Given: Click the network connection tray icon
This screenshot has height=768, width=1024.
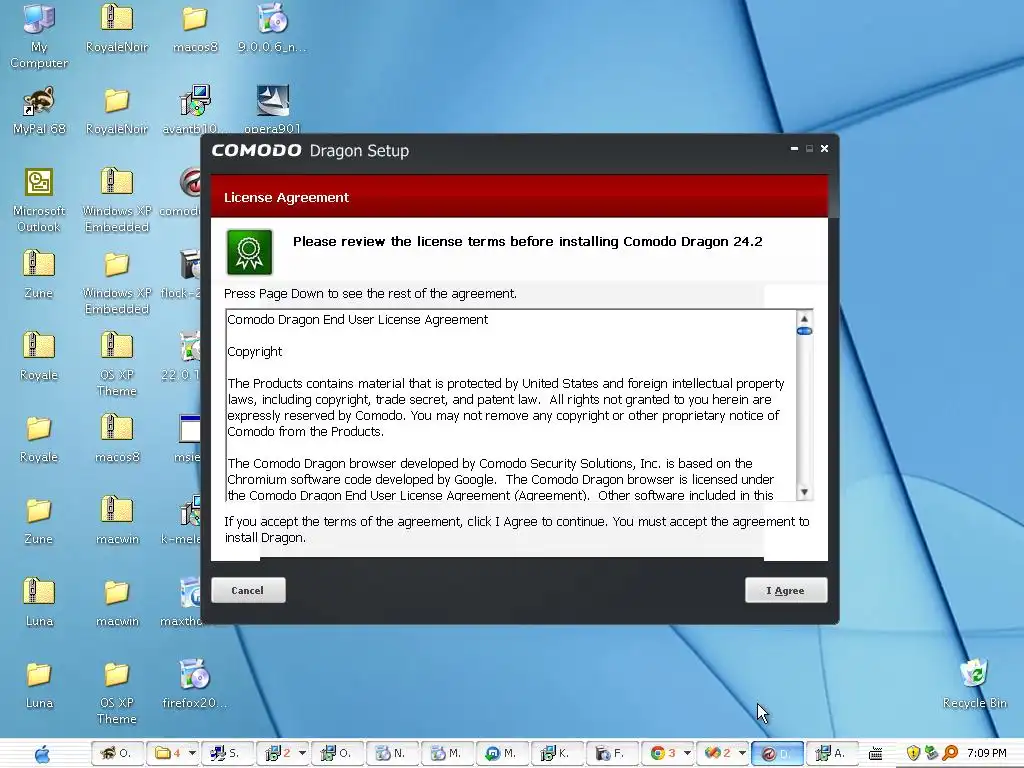Looking at the screenshot, I should (932, 754).
